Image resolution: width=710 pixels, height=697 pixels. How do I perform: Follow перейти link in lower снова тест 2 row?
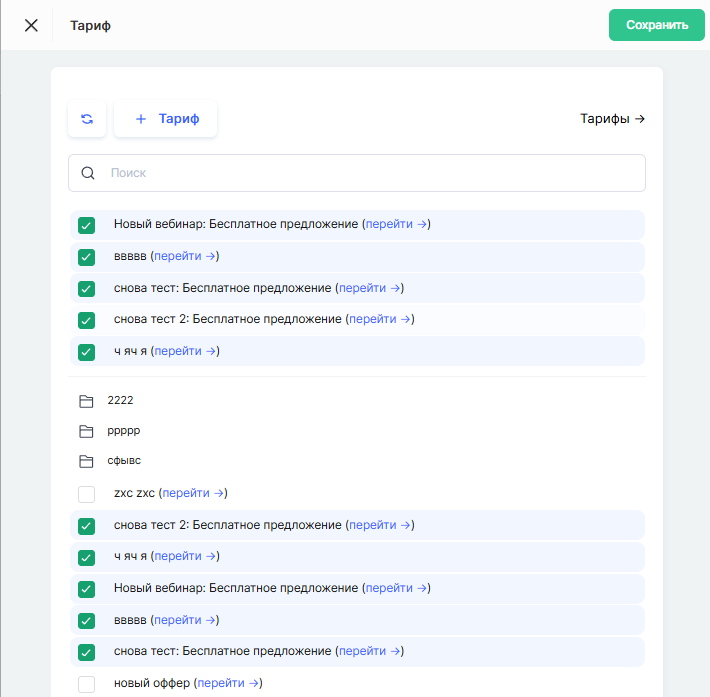[380, 525]
